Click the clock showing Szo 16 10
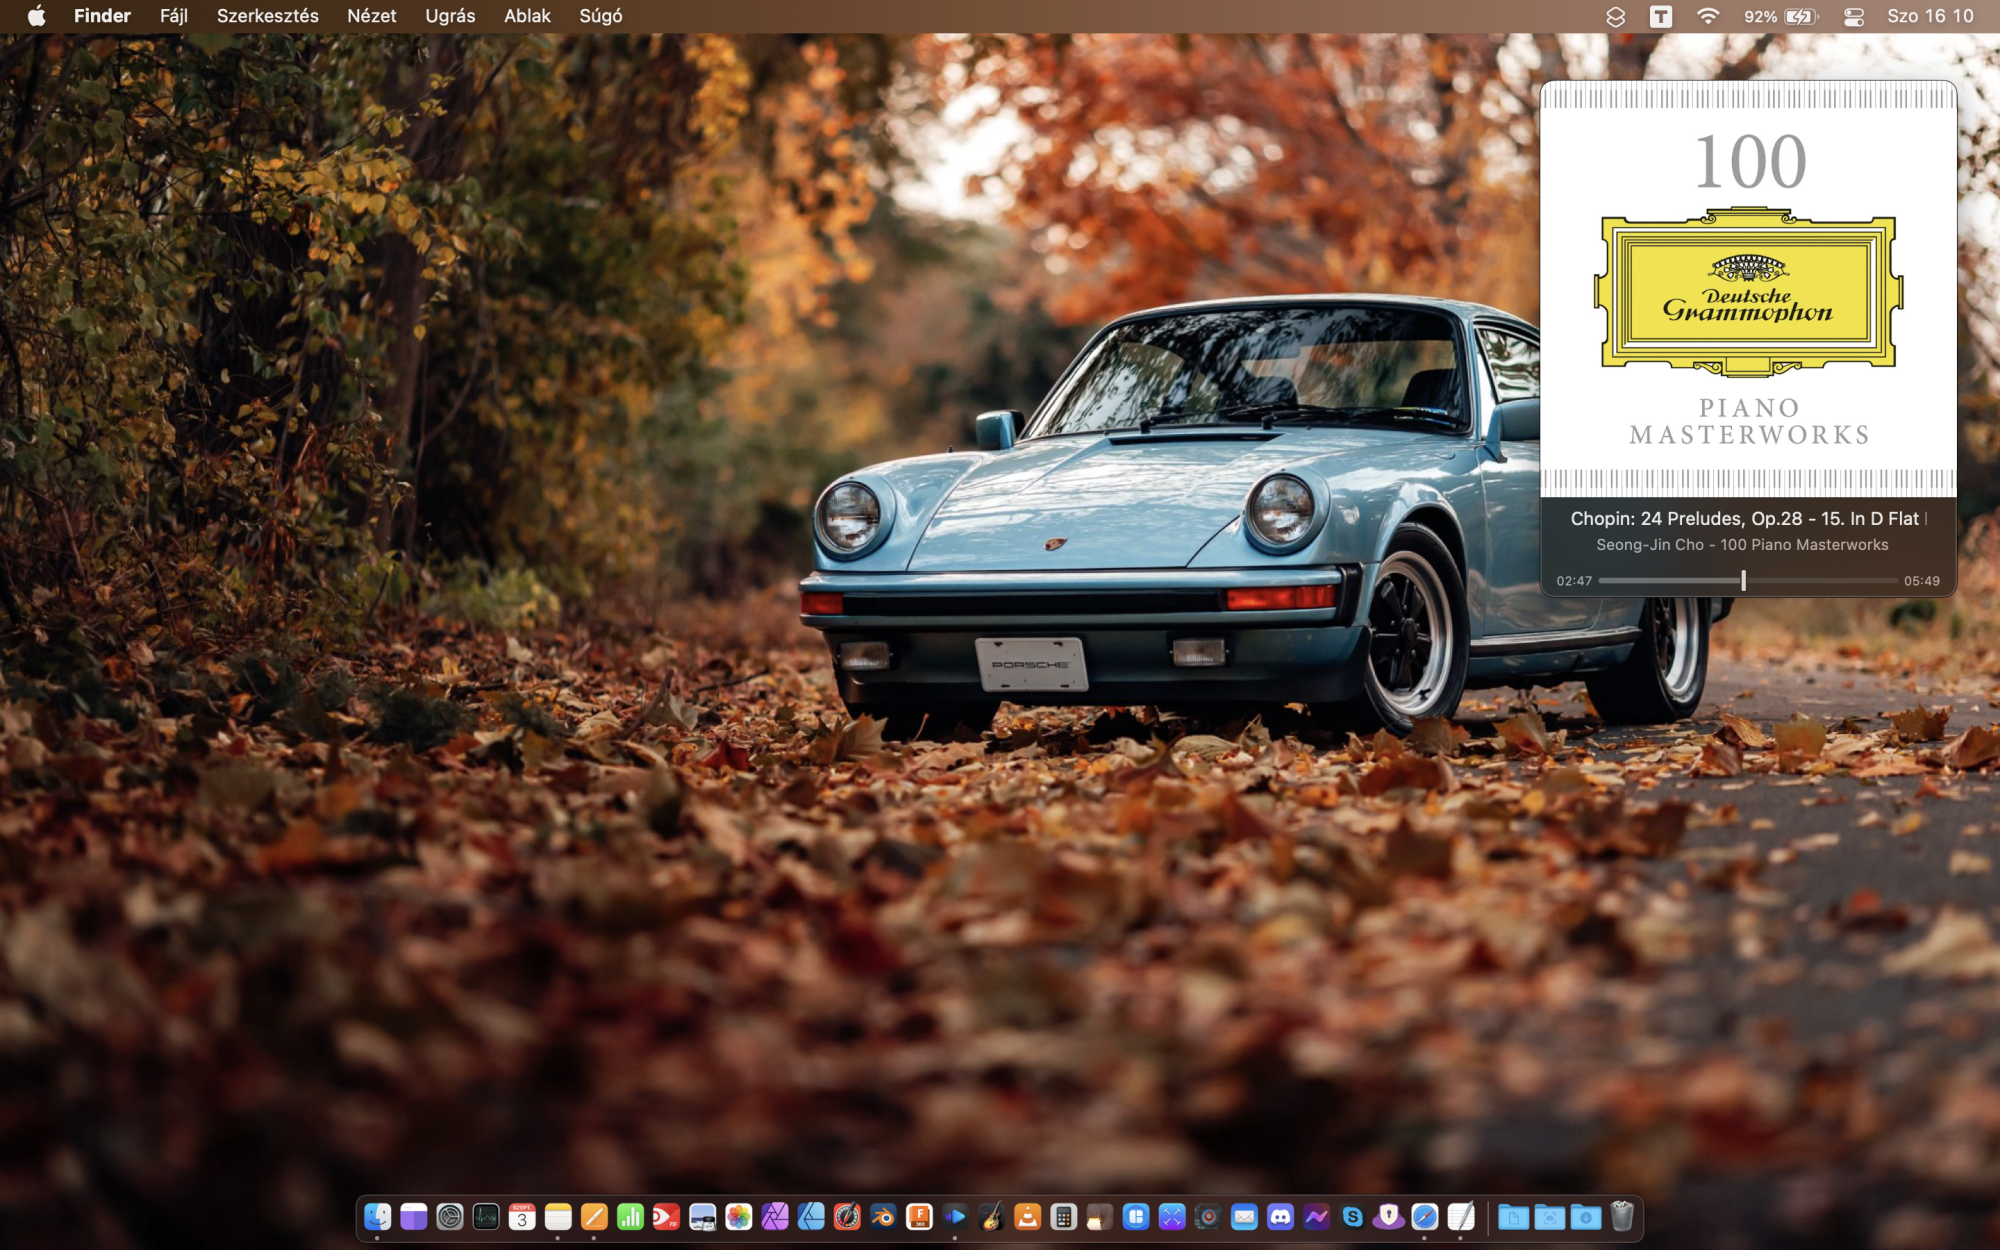Image resolution: width=2000 pixels, height=1250 pixels. [1930, 16]
